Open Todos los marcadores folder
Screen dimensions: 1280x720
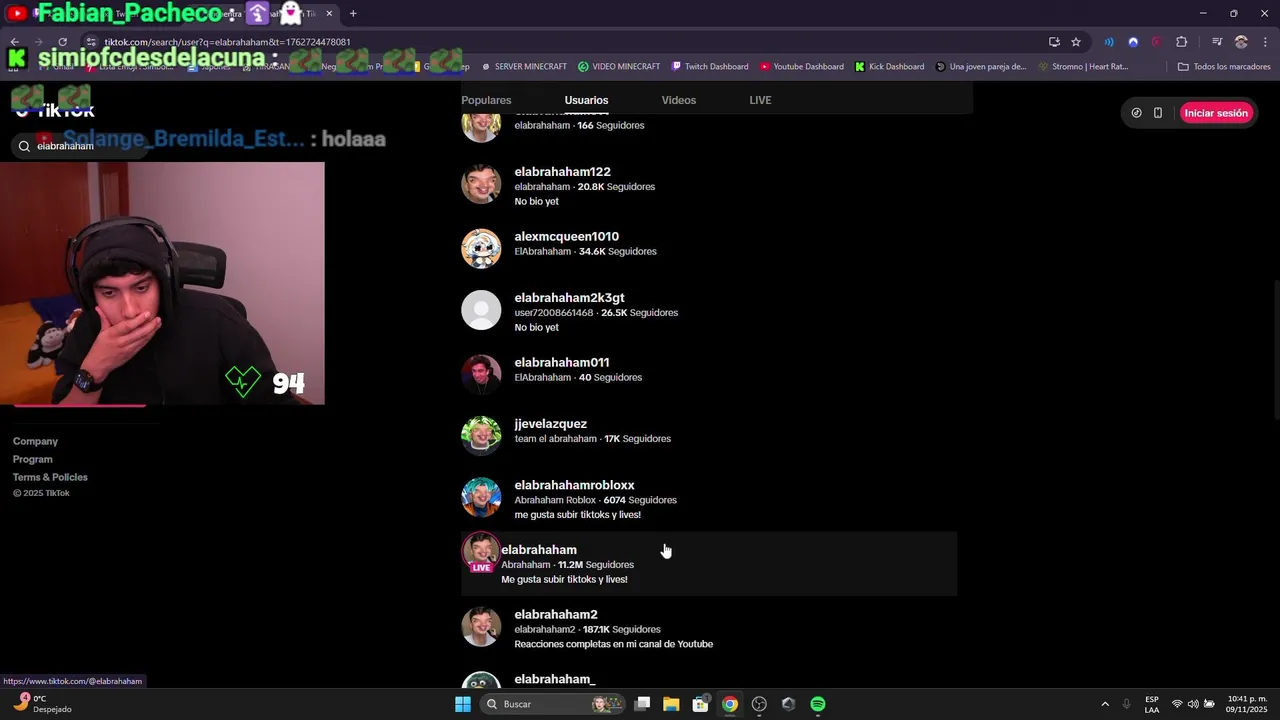1224,67
